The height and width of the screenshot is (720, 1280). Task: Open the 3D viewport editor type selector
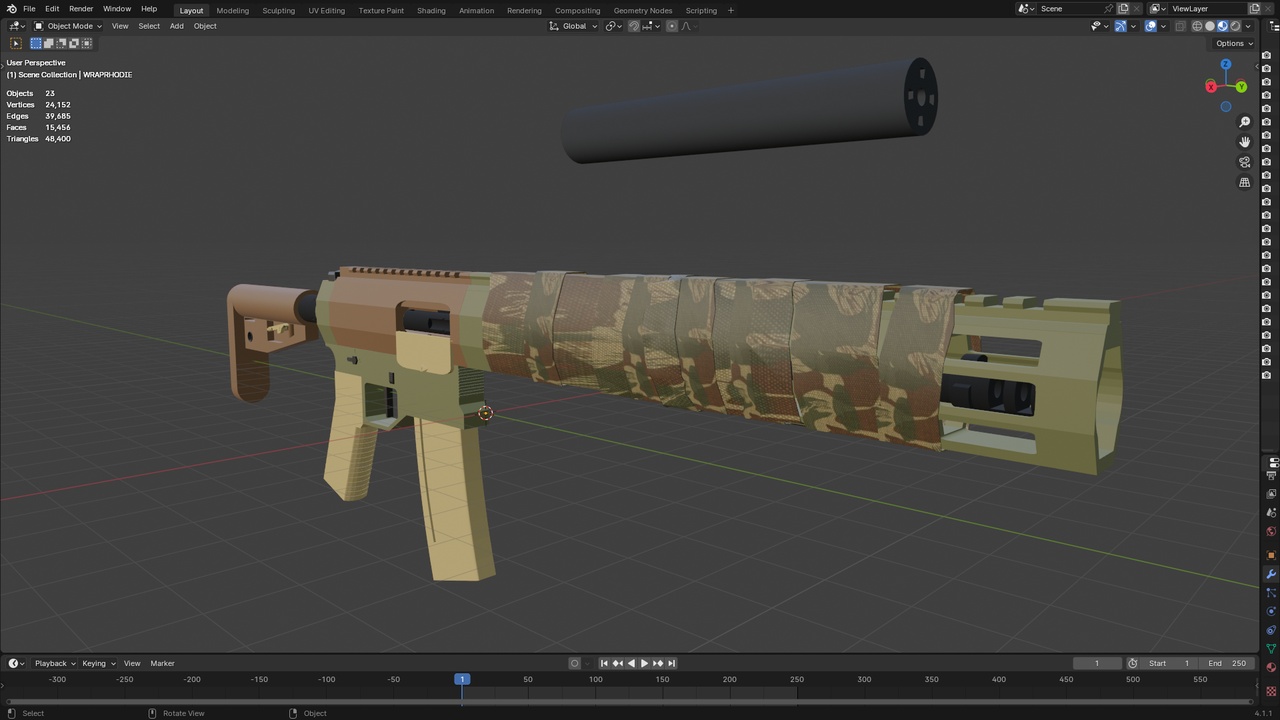pos(17,26)
